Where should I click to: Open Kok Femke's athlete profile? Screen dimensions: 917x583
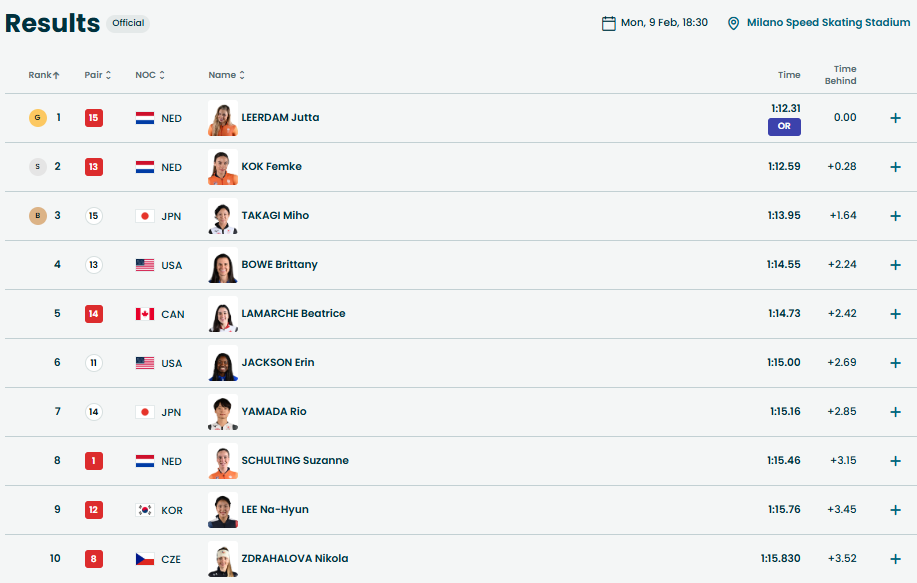coord(271,167)
